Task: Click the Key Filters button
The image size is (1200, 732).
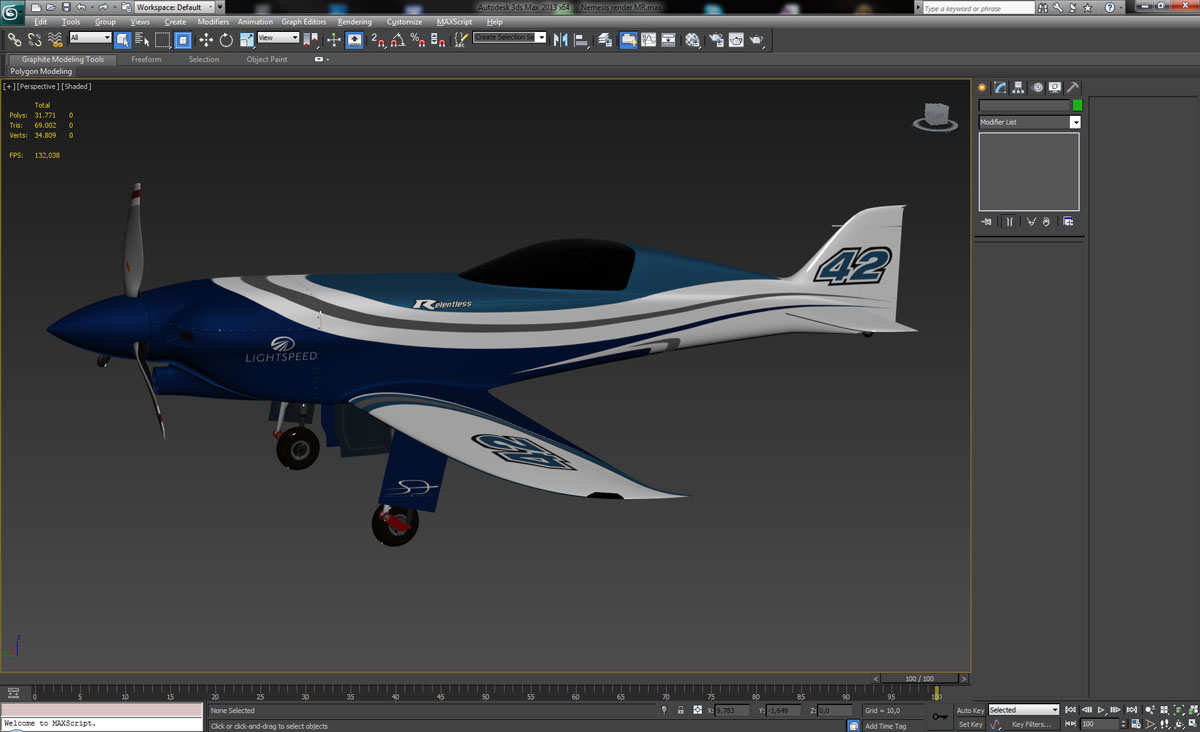Action: [x=1031, y=724]
